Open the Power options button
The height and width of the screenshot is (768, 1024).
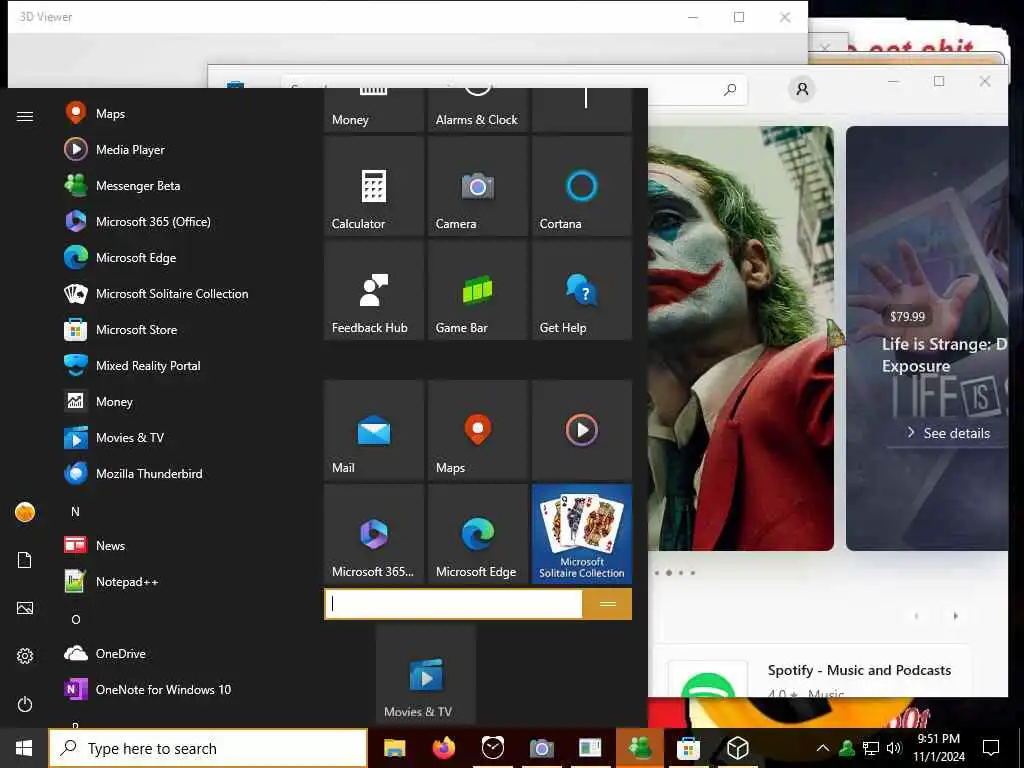pyautogui.click(x=25, y=704)
